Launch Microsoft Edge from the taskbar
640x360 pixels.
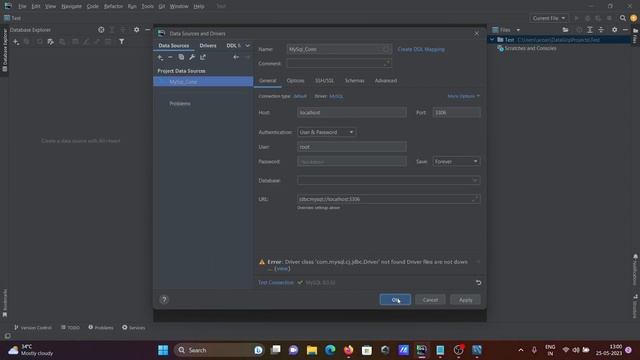click(x=330, y=350)
